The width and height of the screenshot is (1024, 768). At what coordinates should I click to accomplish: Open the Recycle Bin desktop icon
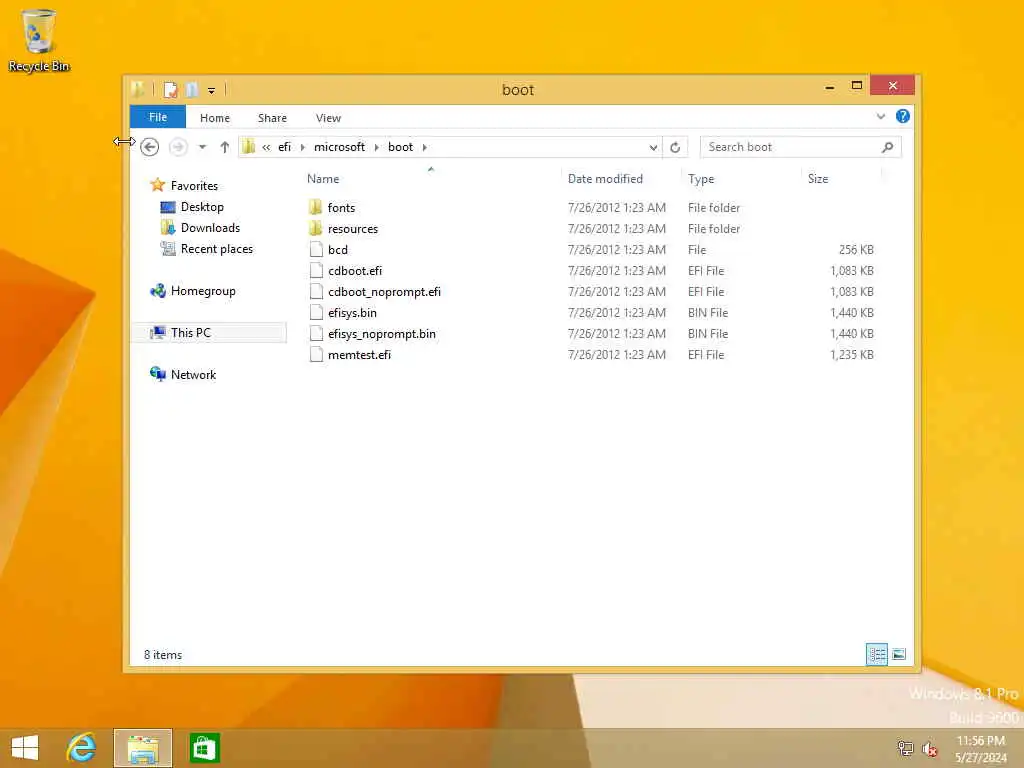[39, 40]
